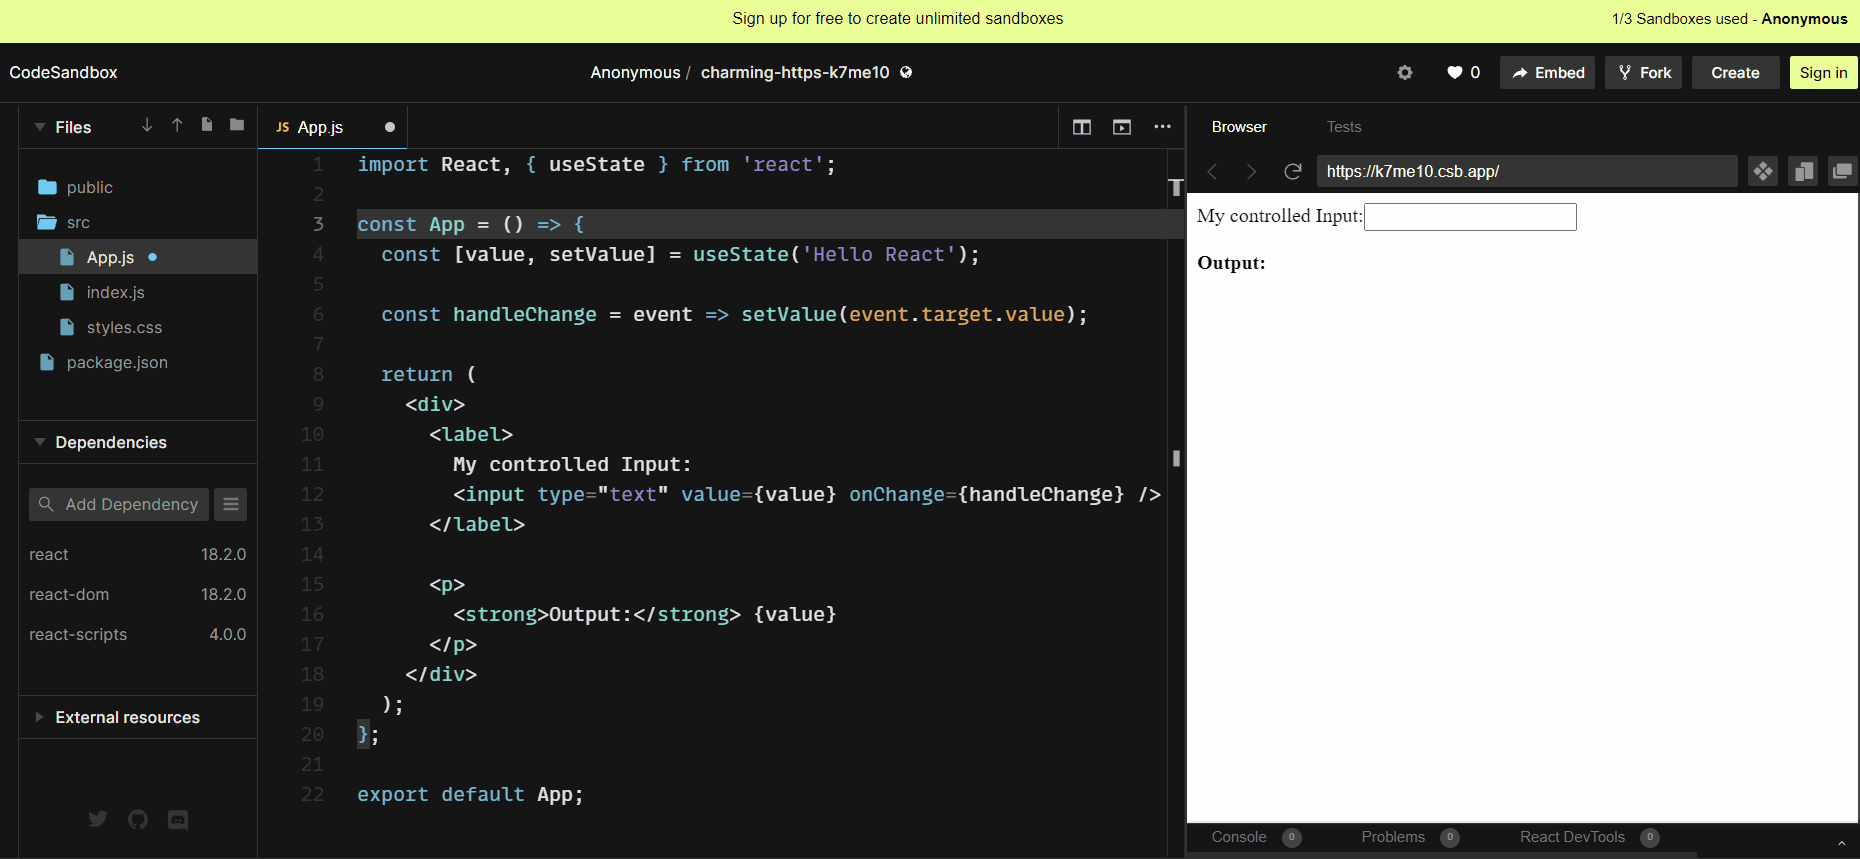Click the download arrow icon in Files header
Screen dimensions: 1860x859
pyautogui.click(x=147, y=125)
